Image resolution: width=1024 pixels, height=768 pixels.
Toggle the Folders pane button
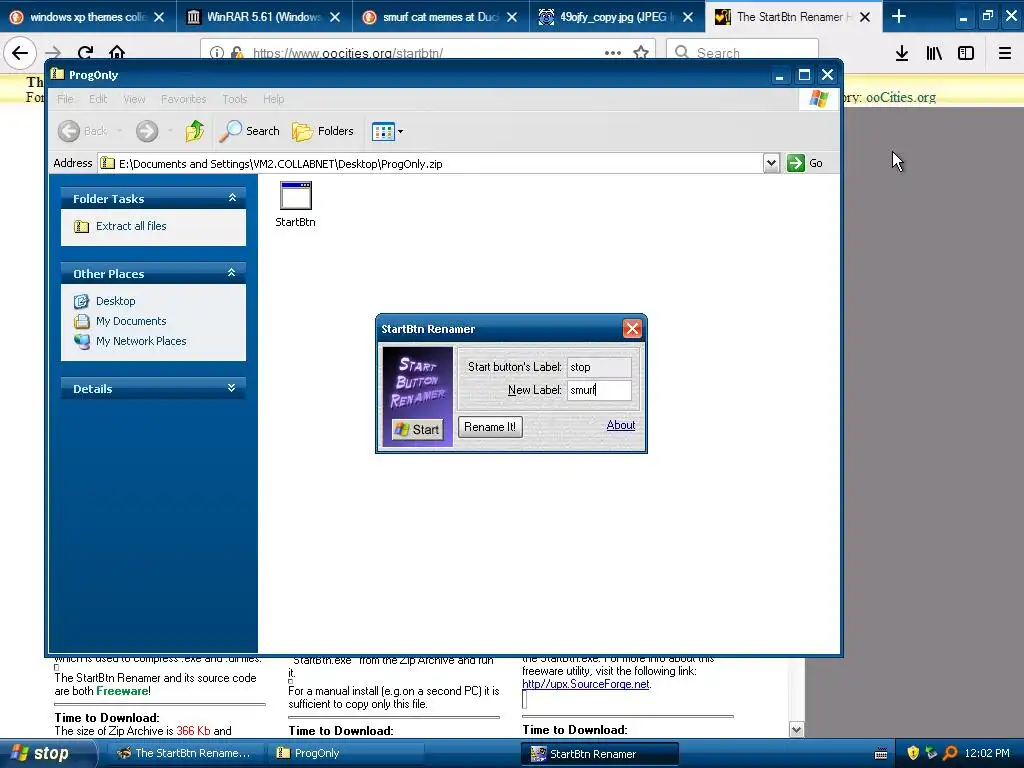[x=323, y=131]
